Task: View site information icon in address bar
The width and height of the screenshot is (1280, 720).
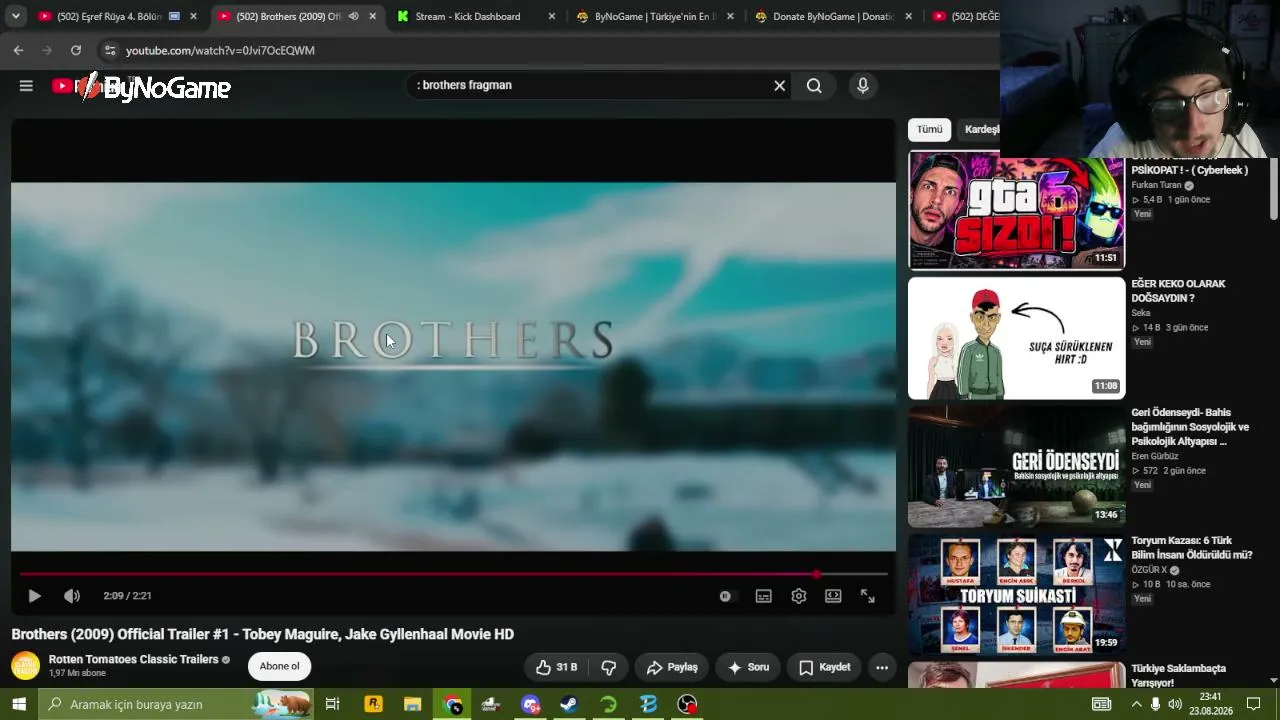Action: click(110, 50)
